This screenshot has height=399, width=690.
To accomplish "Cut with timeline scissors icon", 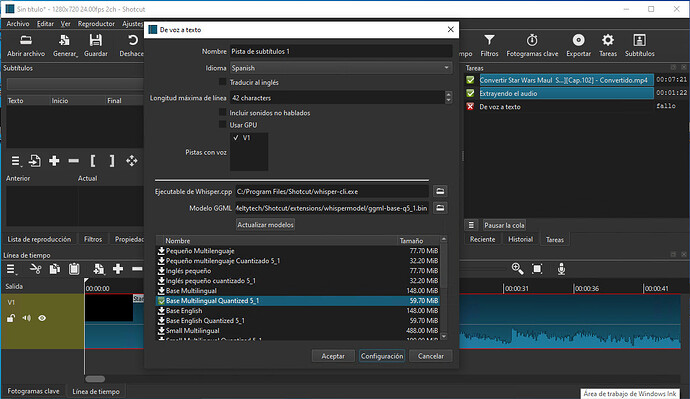I will 35,269.
